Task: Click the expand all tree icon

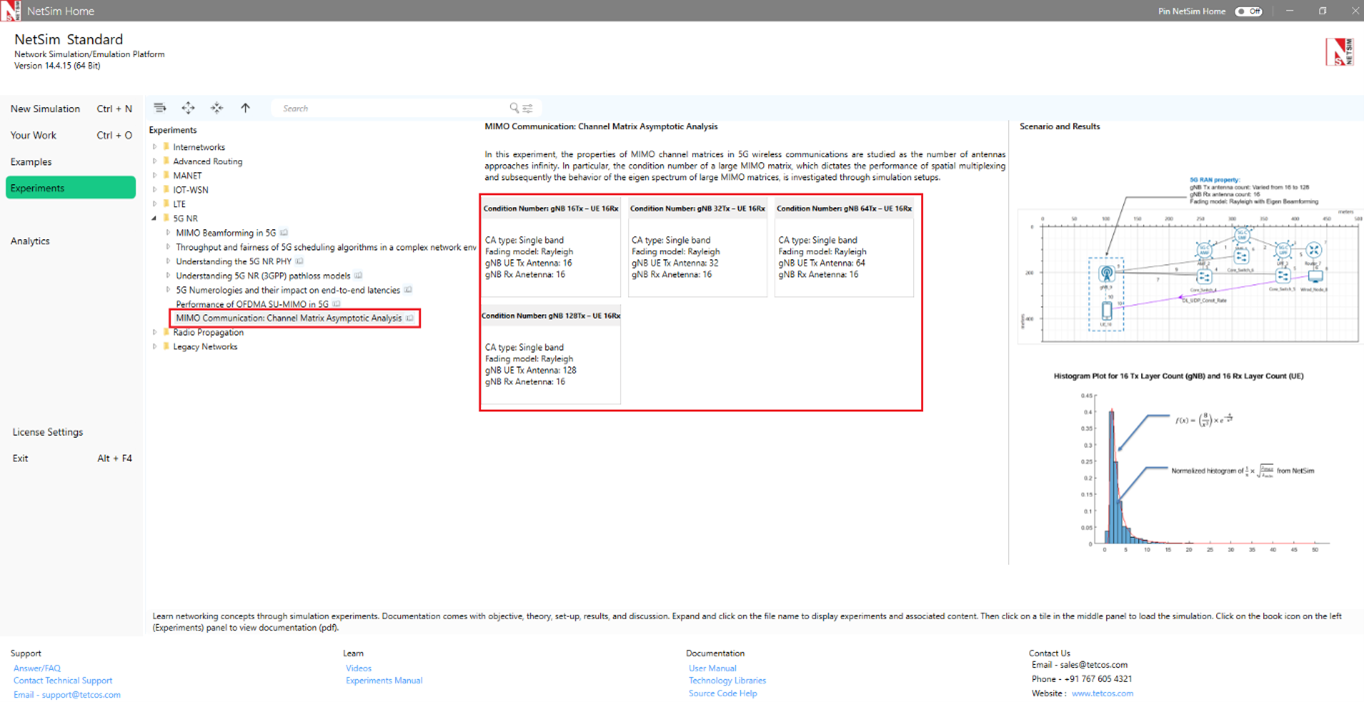Action: (x=188, y=108)
